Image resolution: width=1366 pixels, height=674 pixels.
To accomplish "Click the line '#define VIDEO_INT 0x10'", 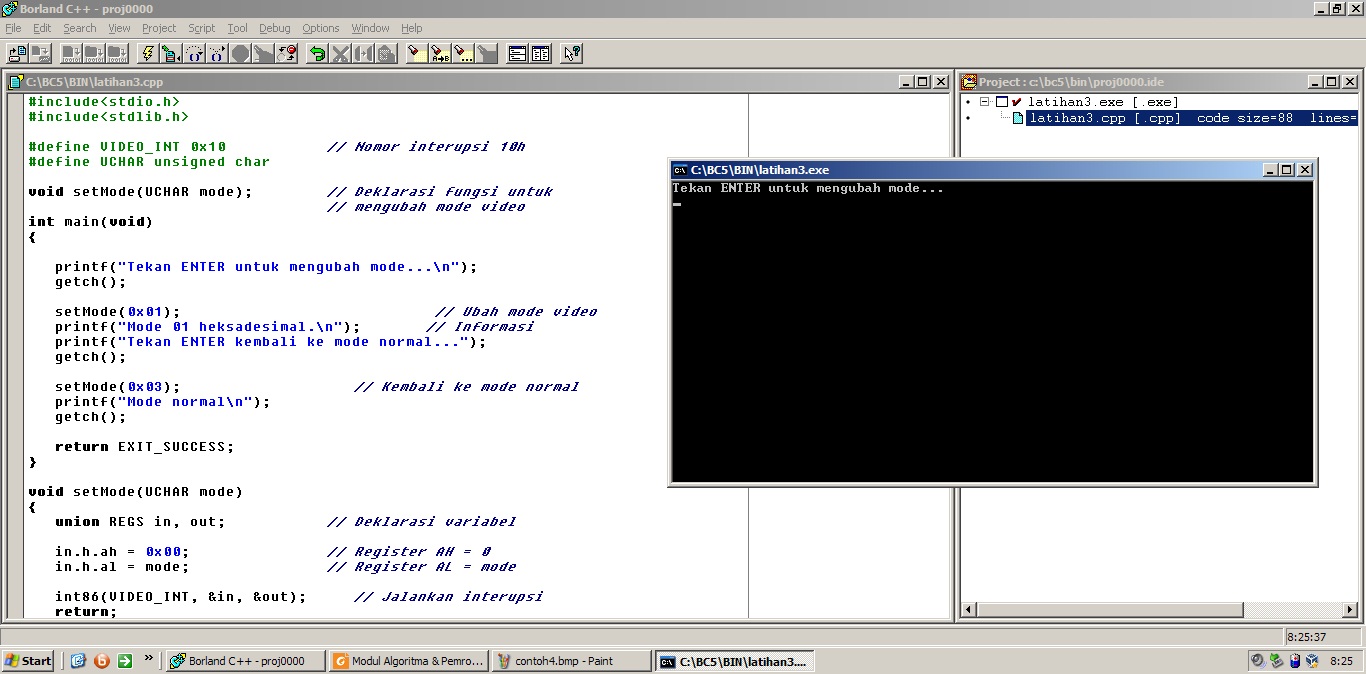I will coord(127,147).
